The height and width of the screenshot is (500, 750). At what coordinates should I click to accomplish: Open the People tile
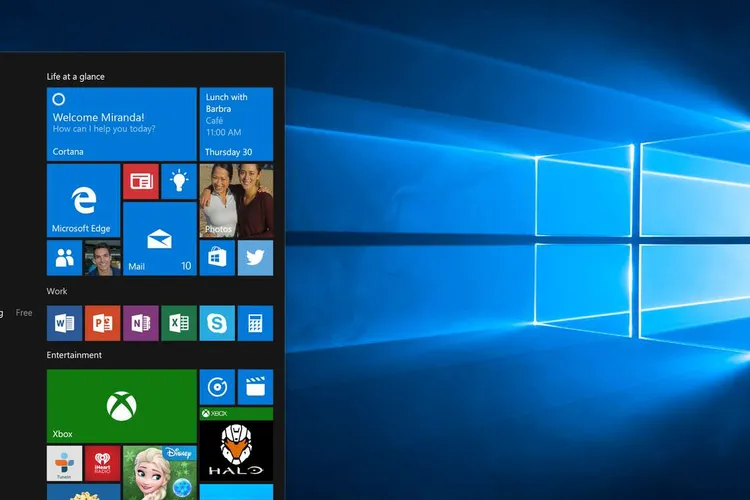coord(64,258)
